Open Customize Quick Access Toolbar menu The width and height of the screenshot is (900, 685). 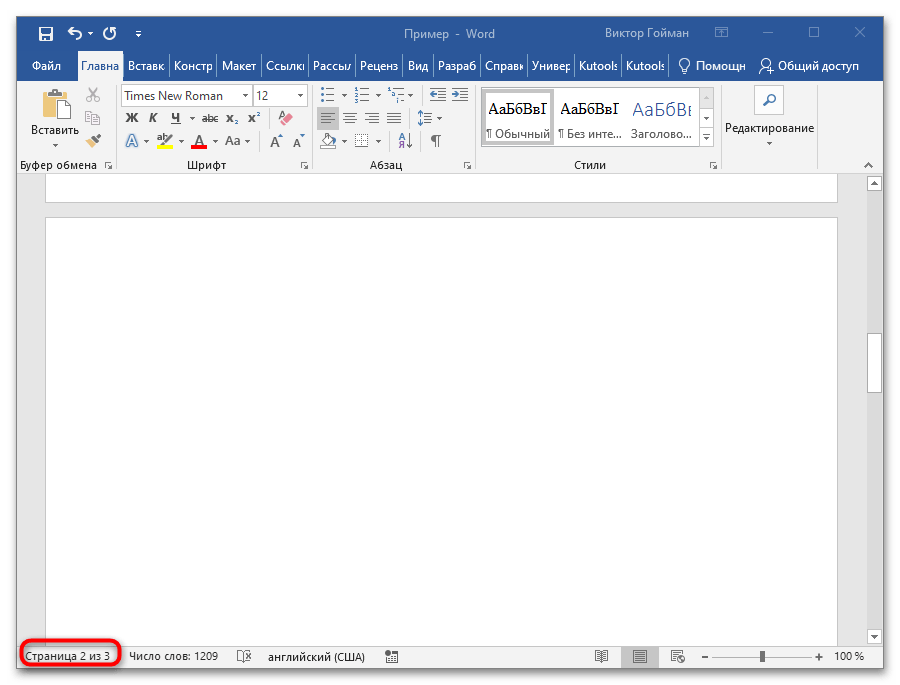(x=138, y=34)
